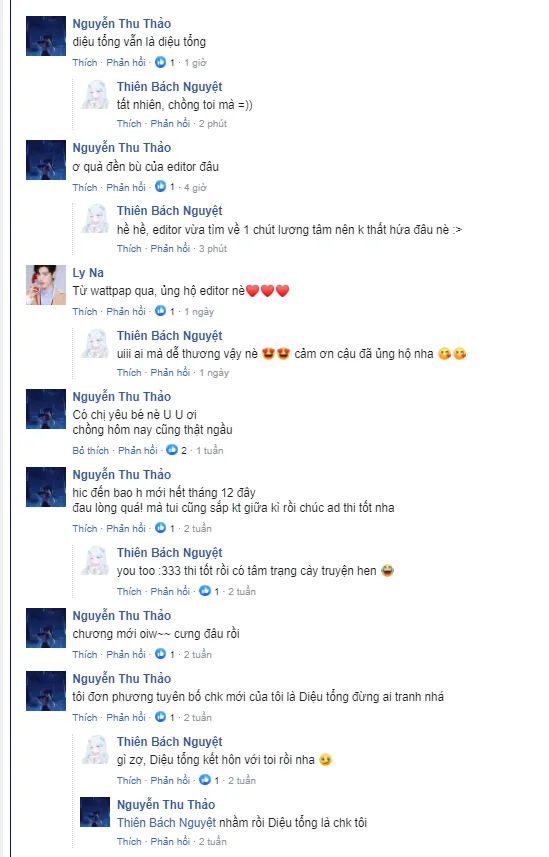This screenshot has height=857, width=549.
Task: Click like icon on 'gì zợ, Diệu tổng' reply
Action: pyautogui.click(x=205, y=780)
